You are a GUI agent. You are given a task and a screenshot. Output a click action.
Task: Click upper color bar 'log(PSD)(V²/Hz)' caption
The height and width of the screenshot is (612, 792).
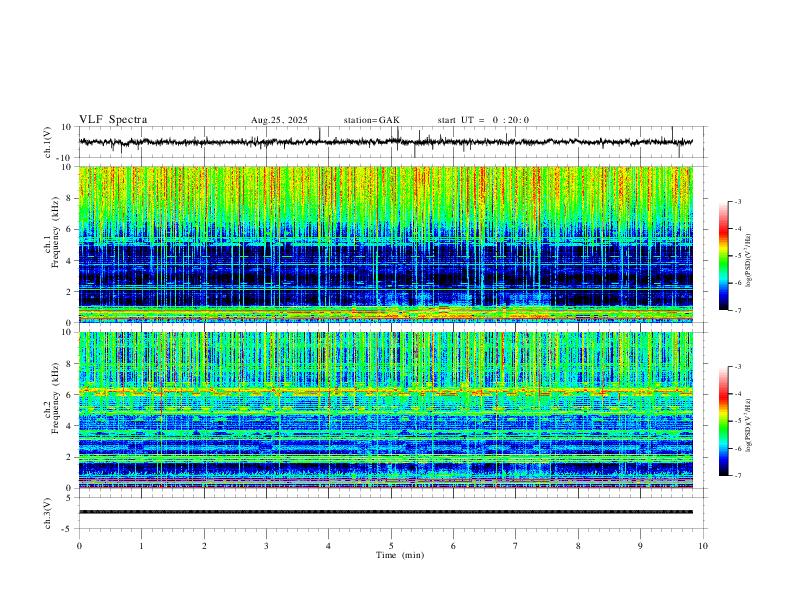[748, 261]
